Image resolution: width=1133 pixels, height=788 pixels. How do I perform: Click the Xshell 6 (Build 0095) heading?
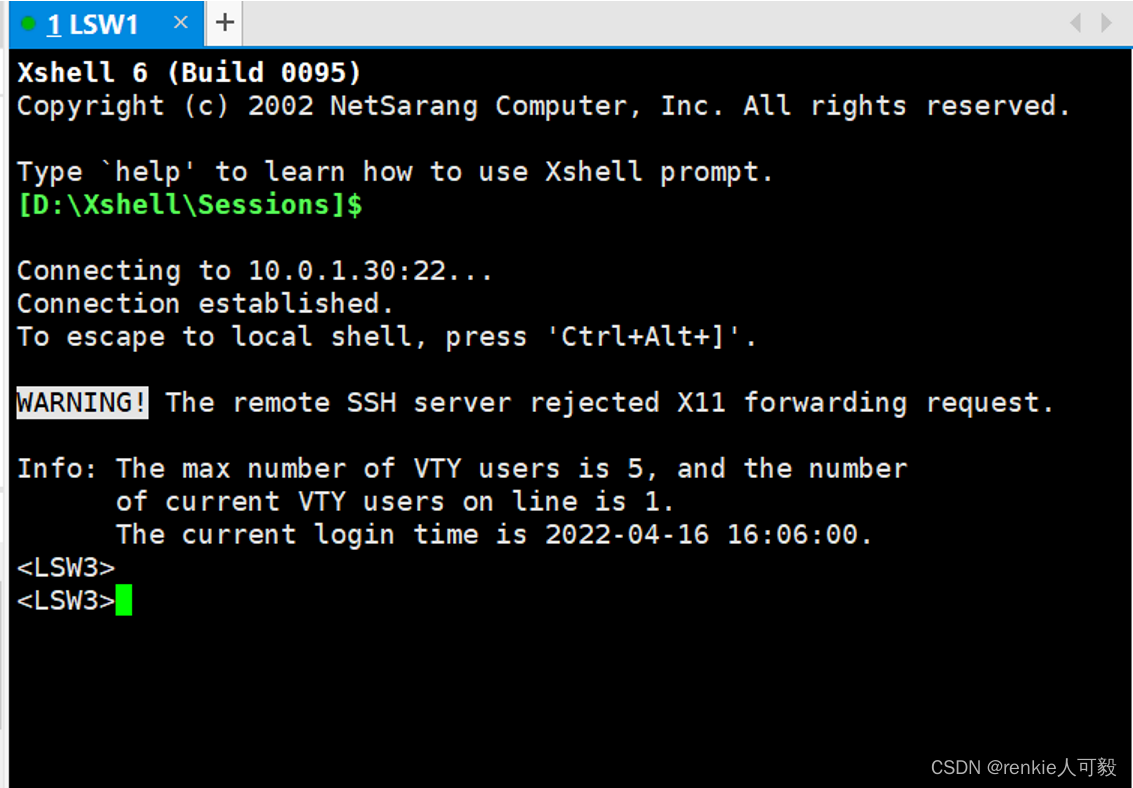pyautogui.click(x=189, y=73)
